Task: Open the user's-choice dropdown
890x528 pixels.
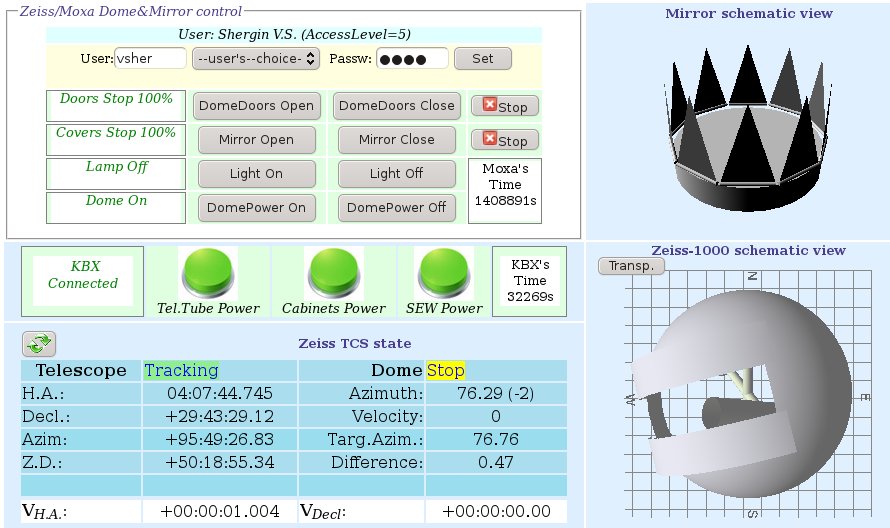Action: [x=256, y=58]
